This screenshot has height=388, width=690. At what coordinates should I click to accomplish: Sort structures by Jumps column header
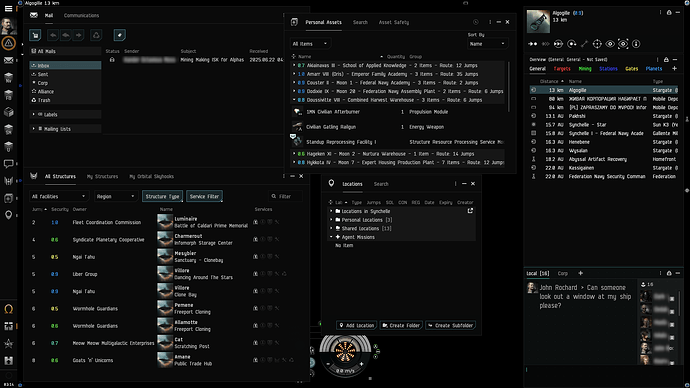(x=39, y=209)
